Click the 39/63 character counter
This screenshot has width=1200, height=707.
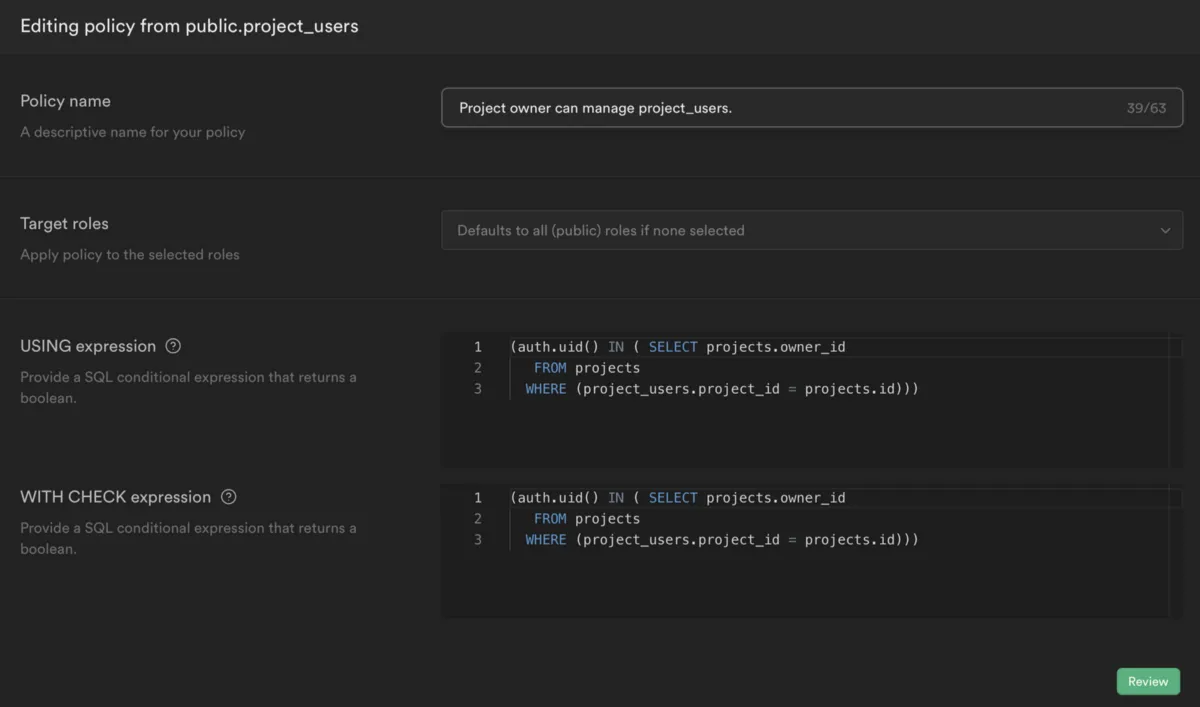tap(1146, 108)
